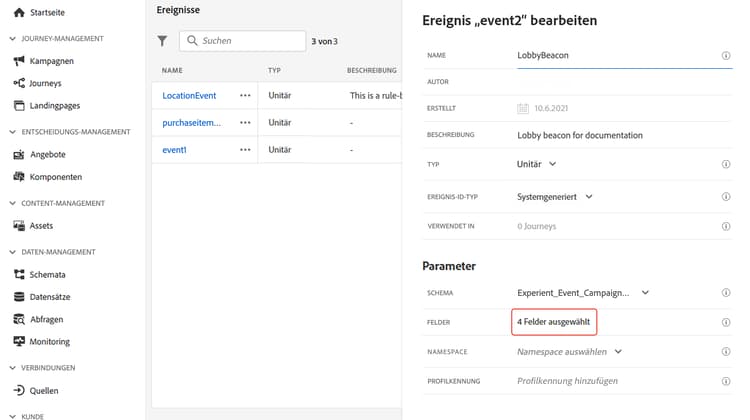The width and height of the screenshot is (750, 420).
Task: Collapse the Entscheidungs-Management section
Action: coord(12,132)
